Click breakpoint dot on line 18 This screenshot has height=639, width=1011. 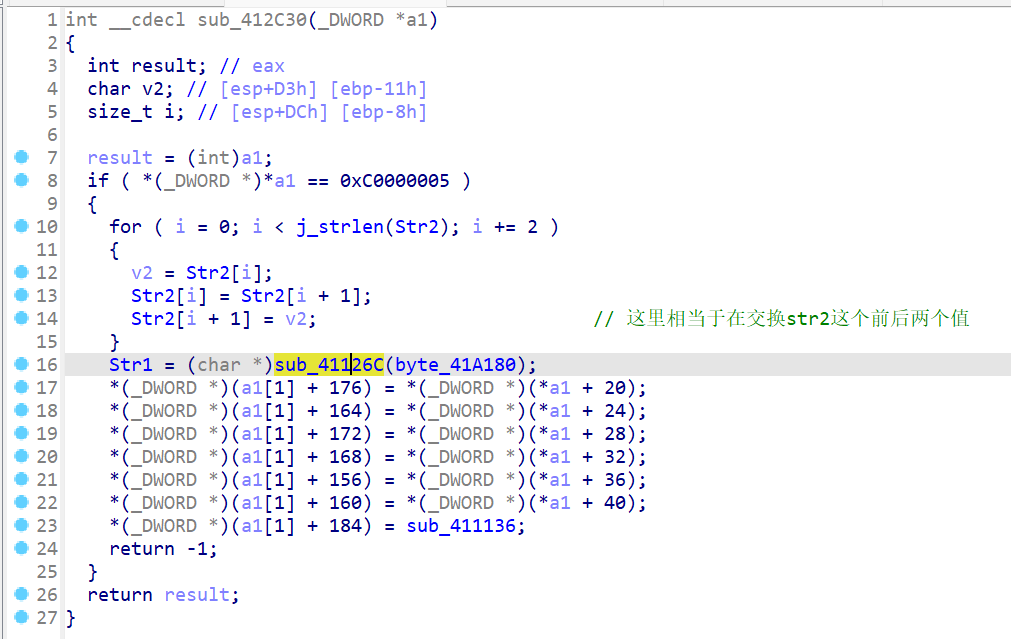click(x=21, y=409)
